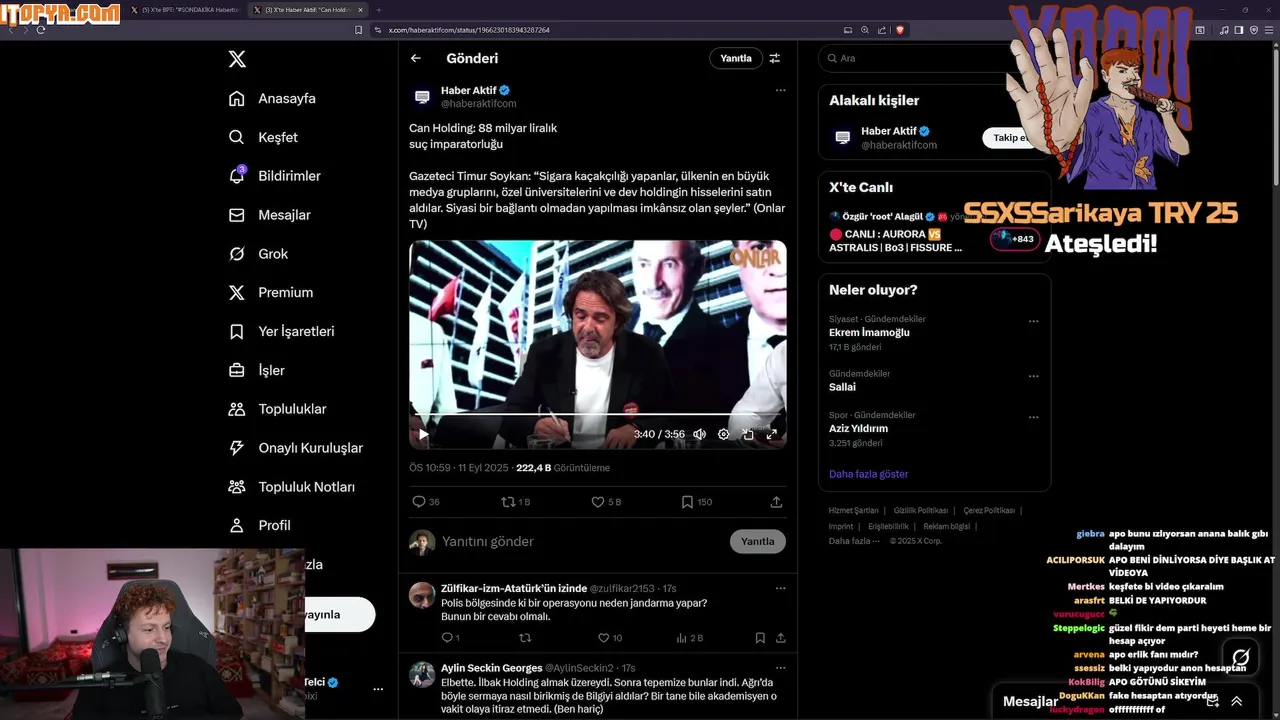
Task: Like the post with 5 B likes
Action: pyautogui.click(x=606, y=502)
